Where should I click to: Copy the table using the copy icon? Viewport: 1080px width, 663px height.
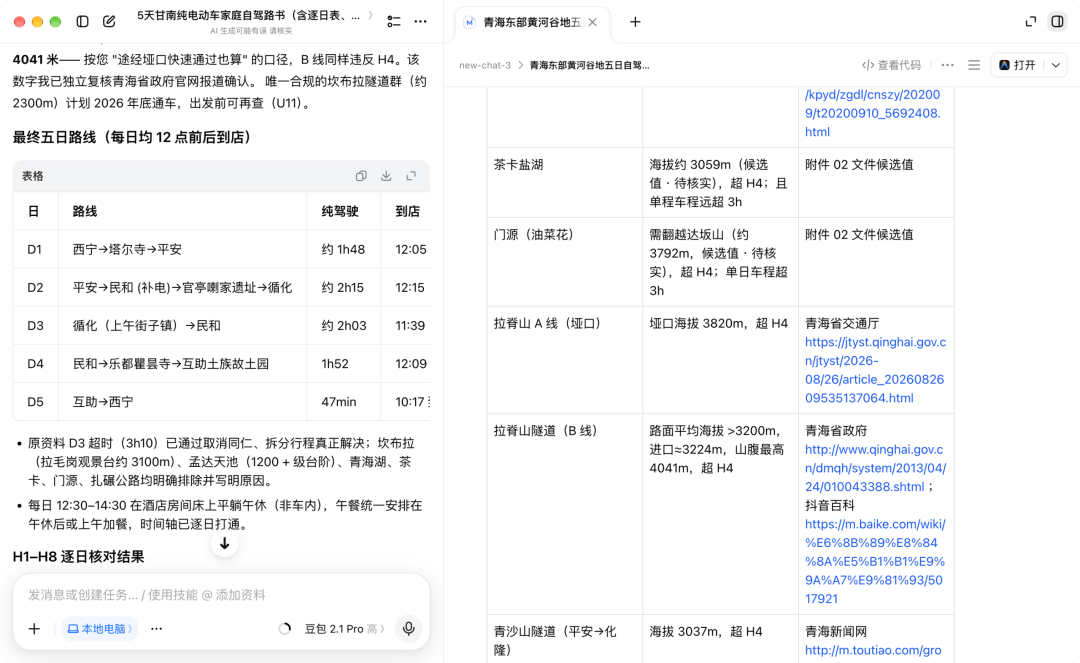[x=361, y=176]
